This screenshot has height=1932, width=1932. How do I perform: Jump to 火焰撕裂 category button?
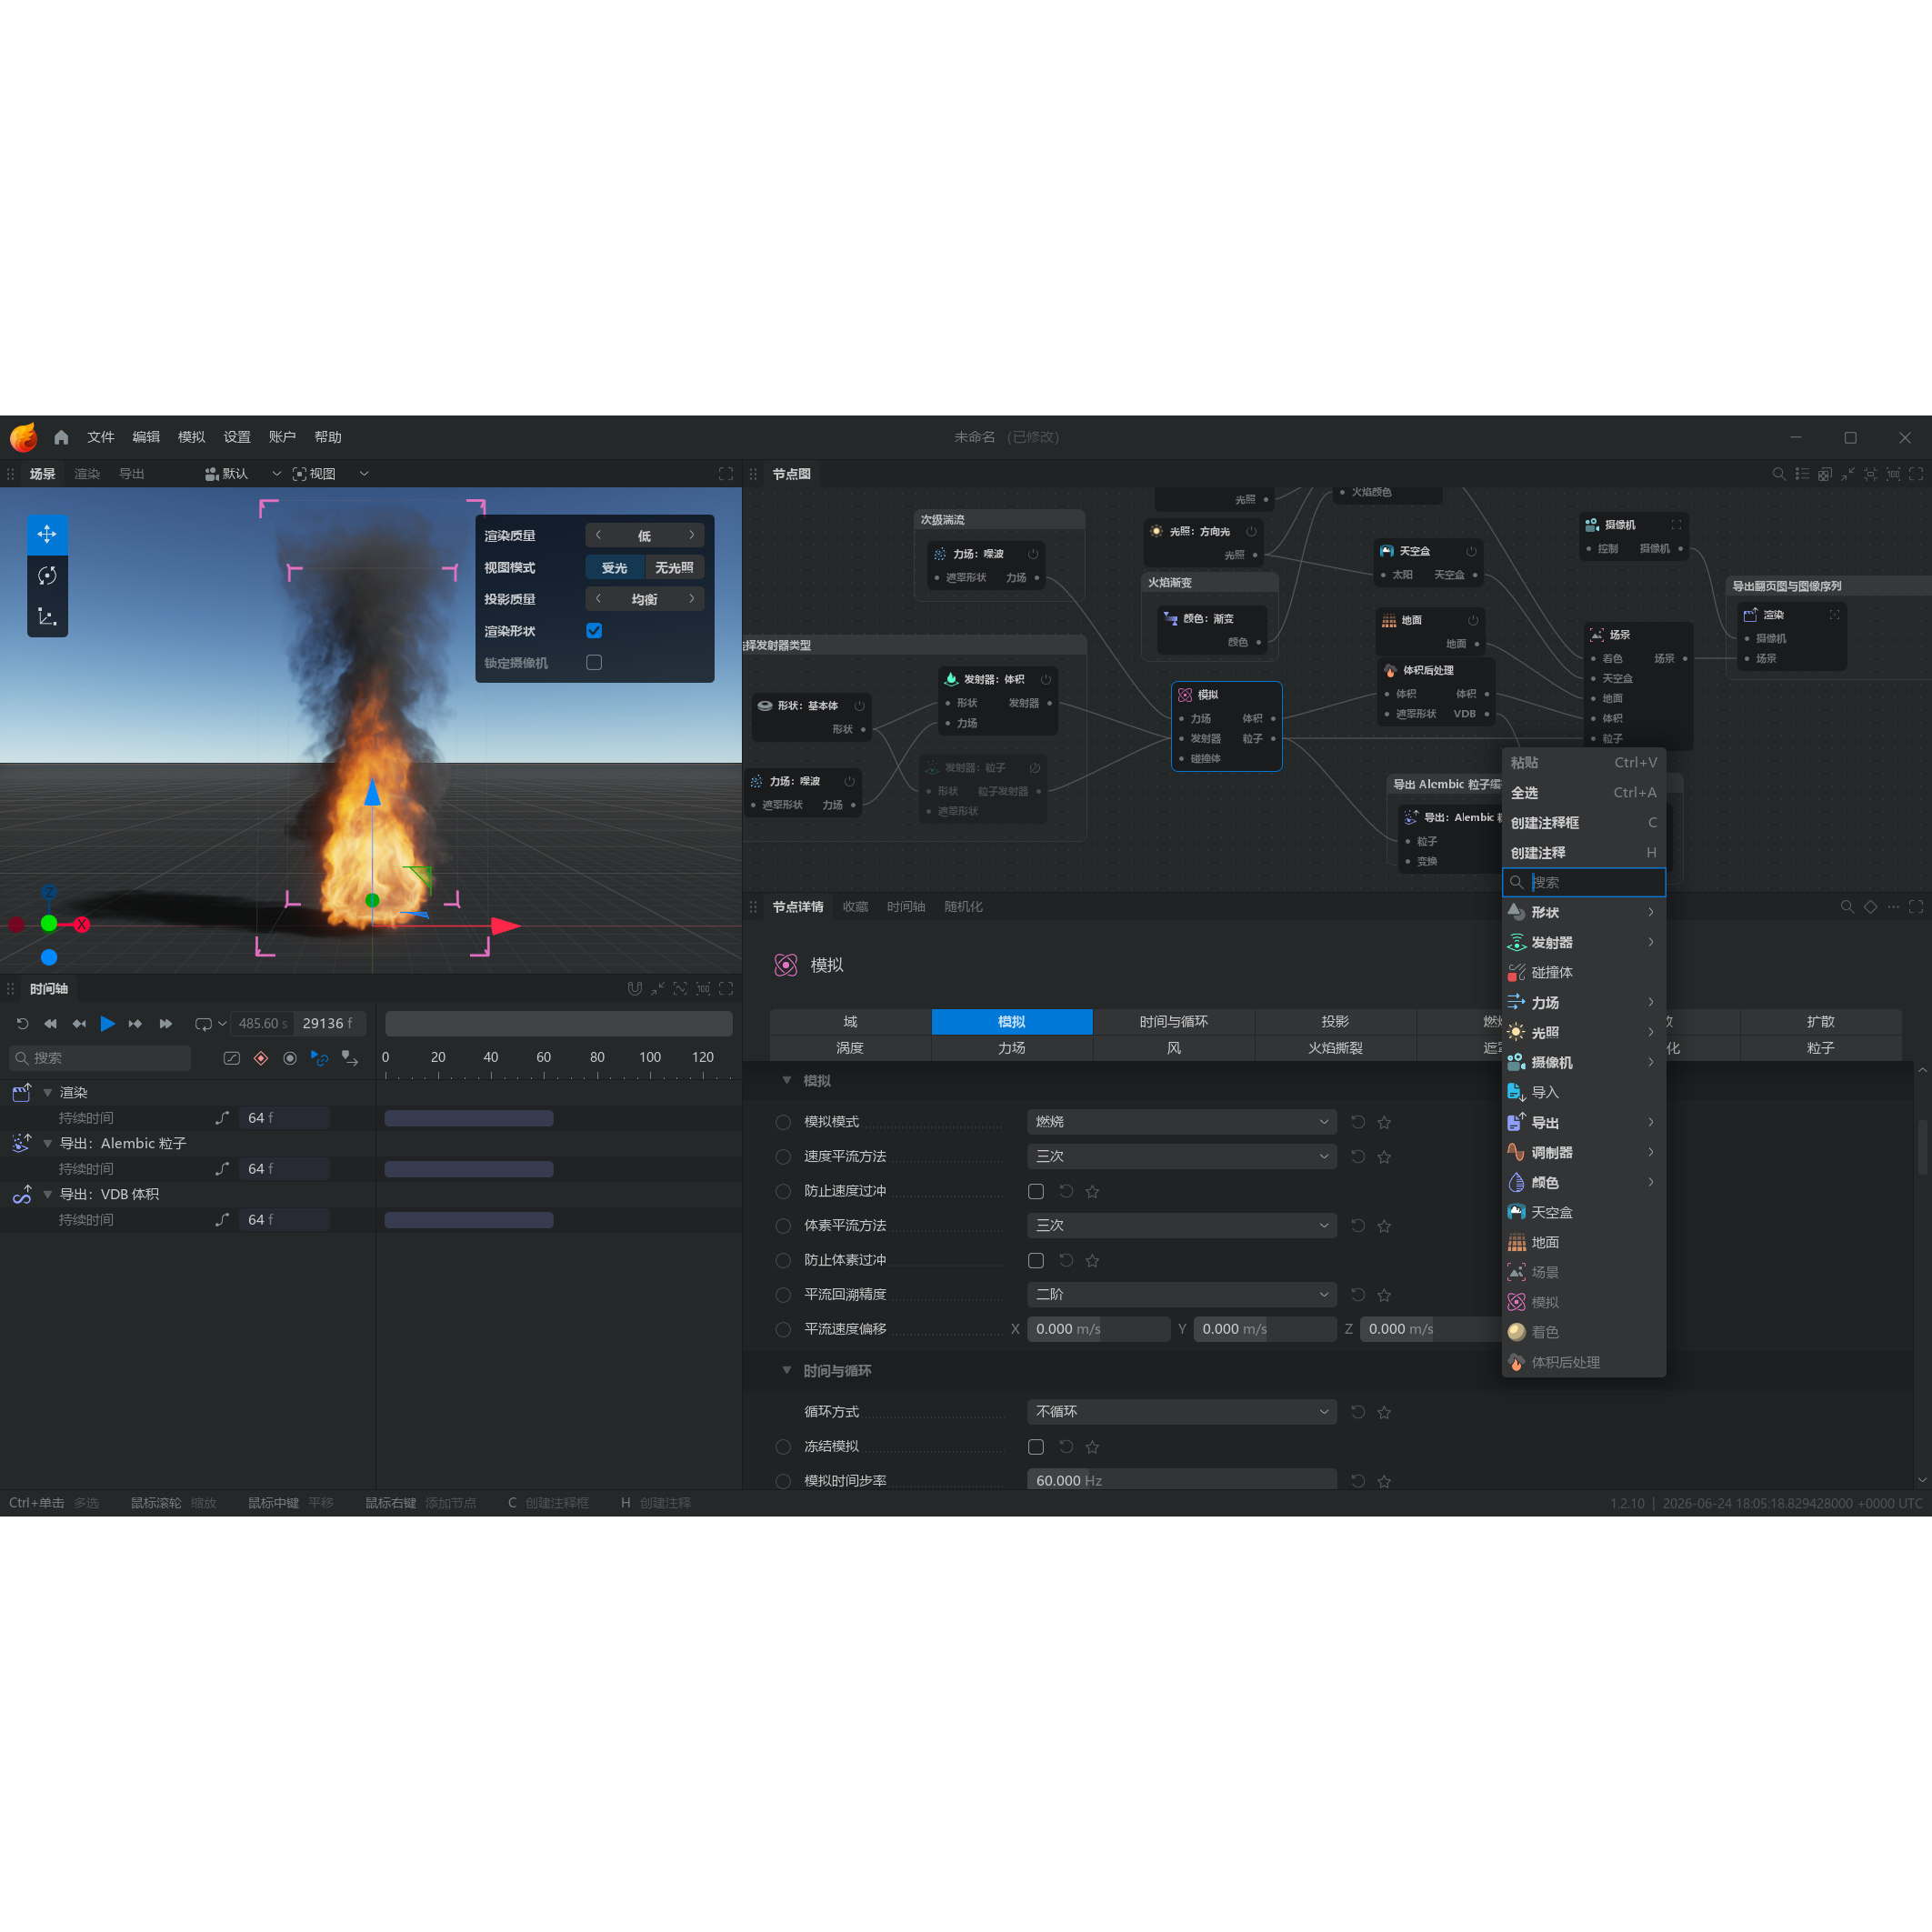[1335, 1048]
